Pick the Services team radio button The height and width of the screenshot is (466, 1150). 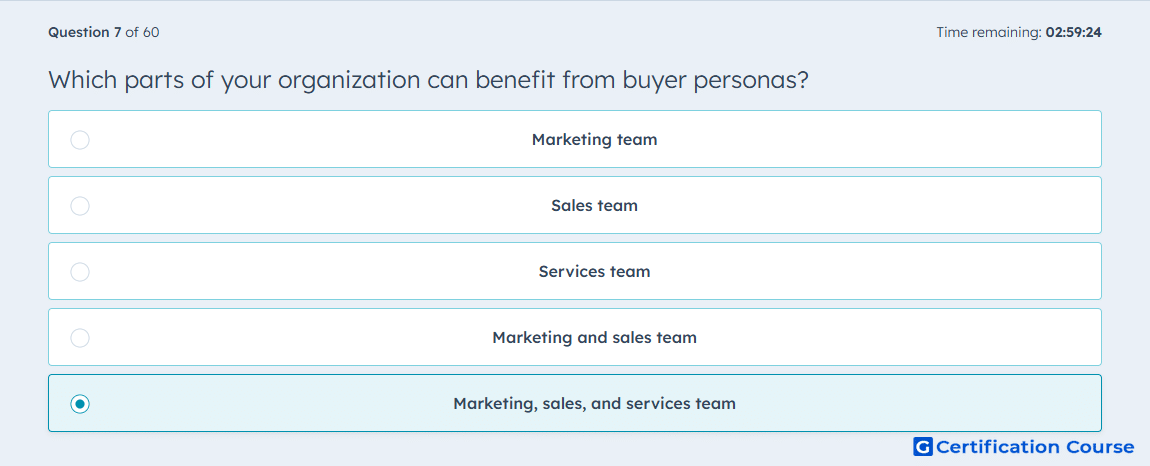[80, 272]
